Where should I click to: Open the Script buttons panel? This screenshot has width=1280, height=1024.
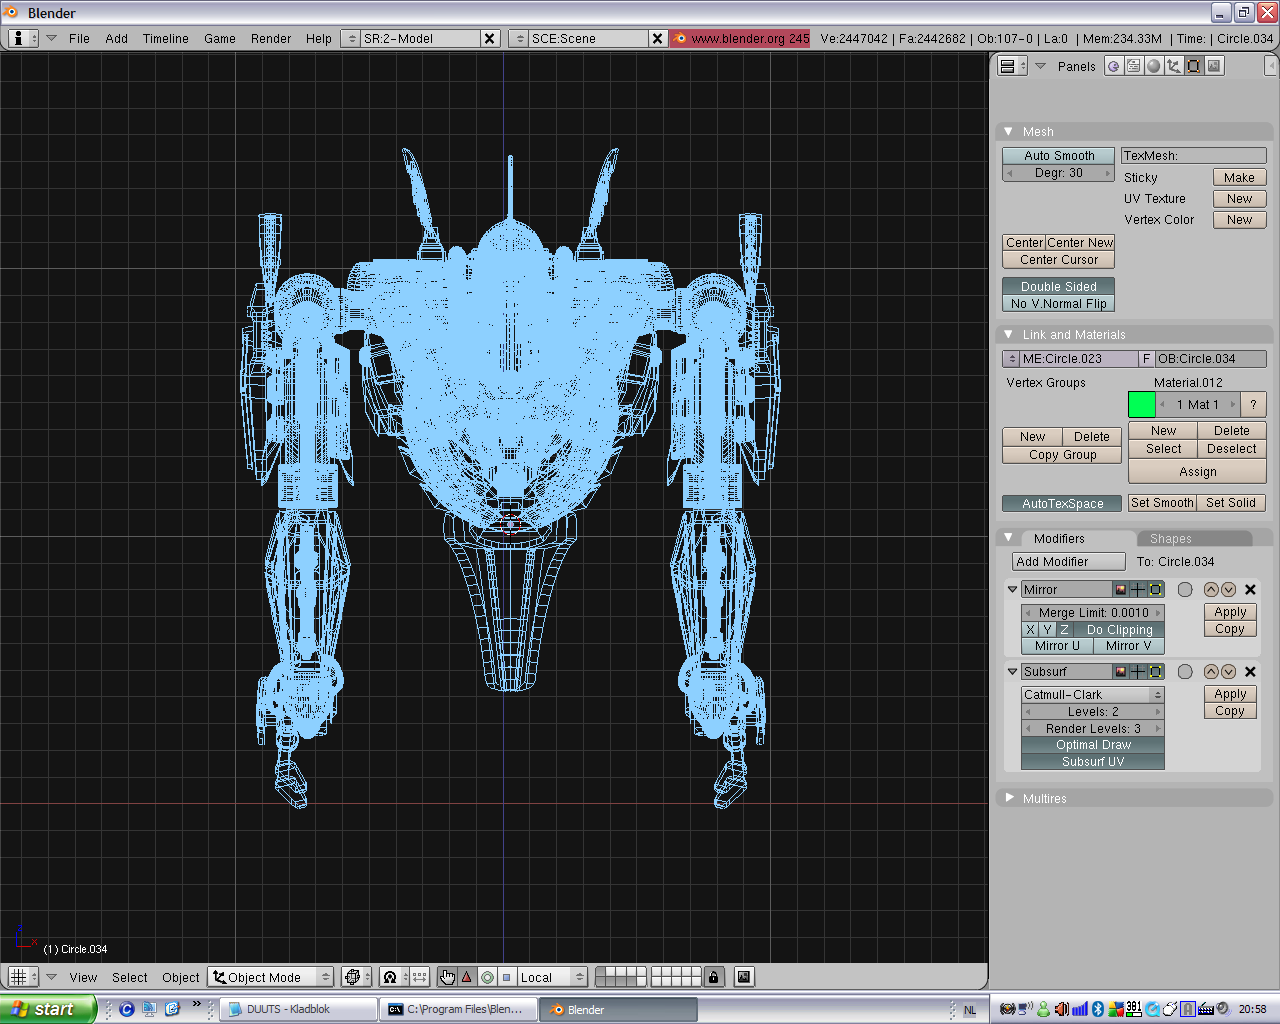(1132, 65)
